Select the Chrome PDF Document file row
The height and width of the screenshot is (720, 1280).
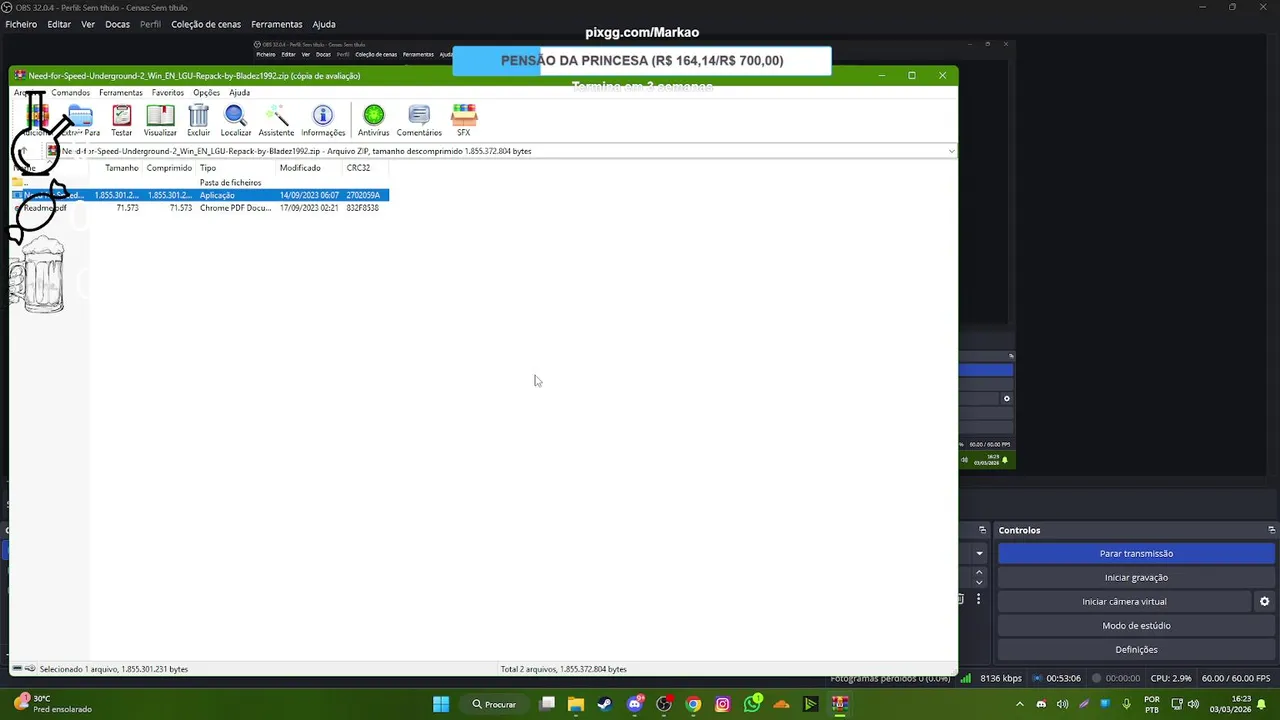(200, 208)
